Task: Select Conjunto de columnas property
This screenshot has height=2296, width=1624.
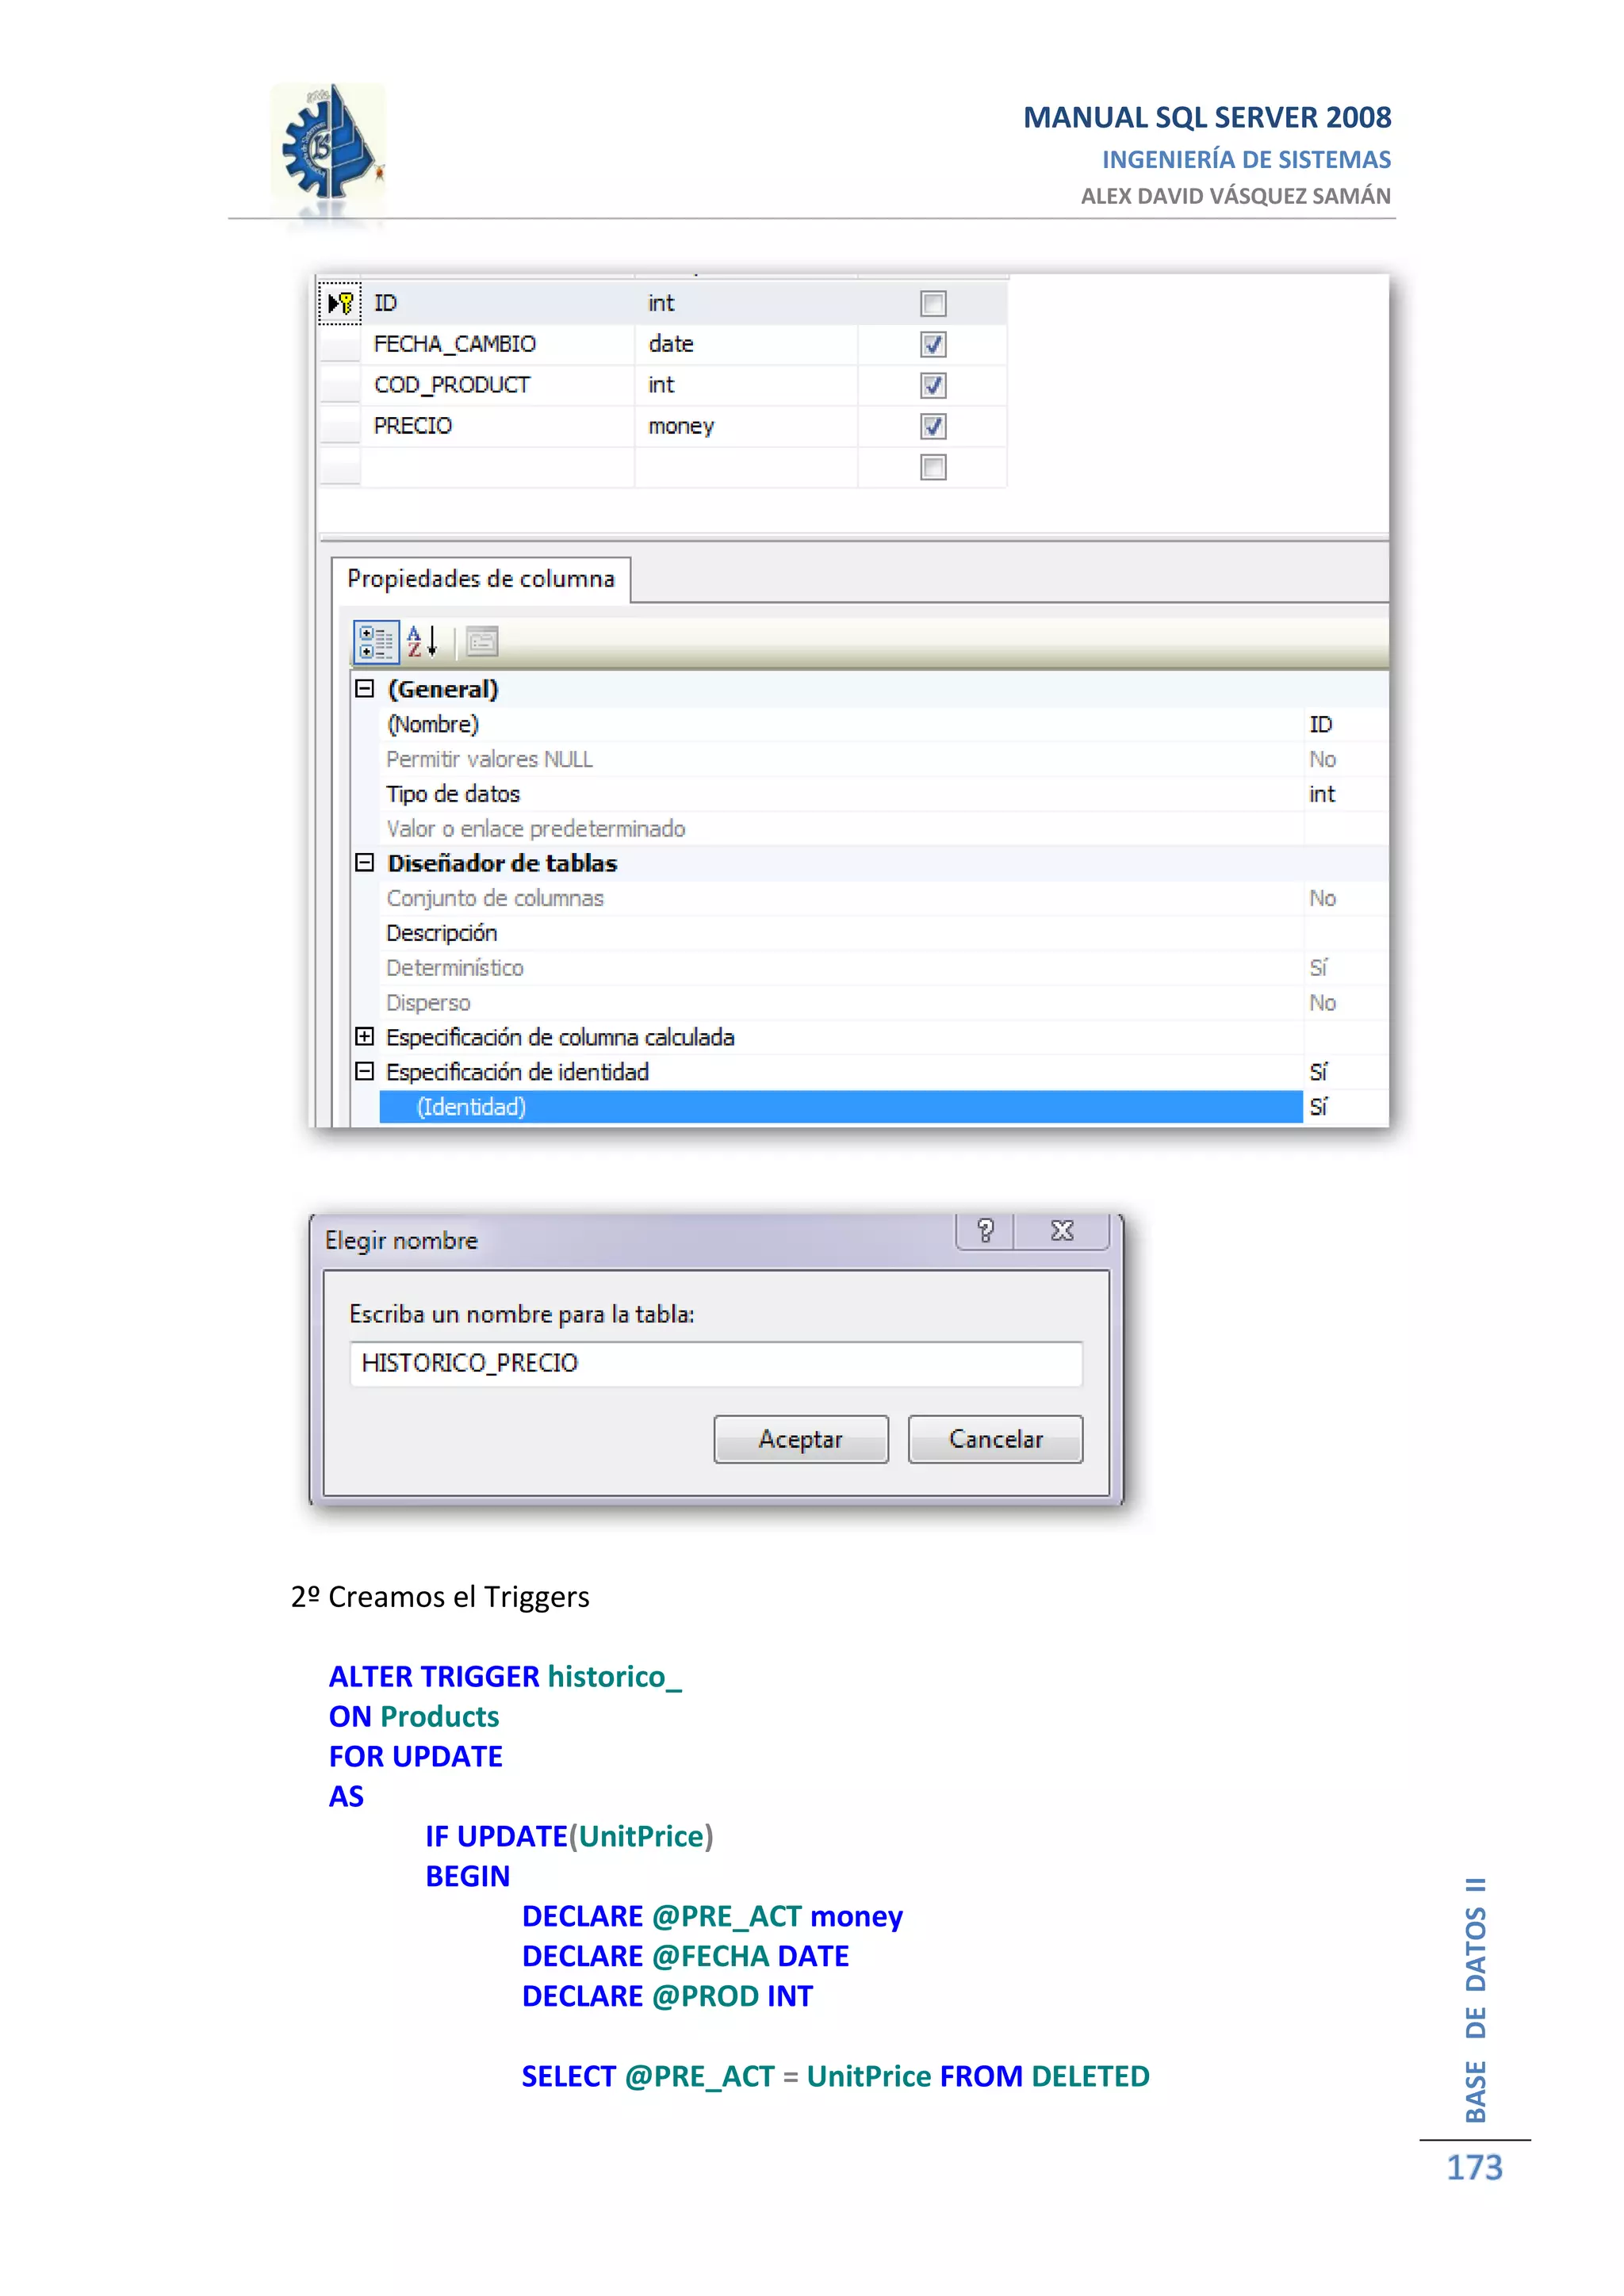Action: pos(884,898)
